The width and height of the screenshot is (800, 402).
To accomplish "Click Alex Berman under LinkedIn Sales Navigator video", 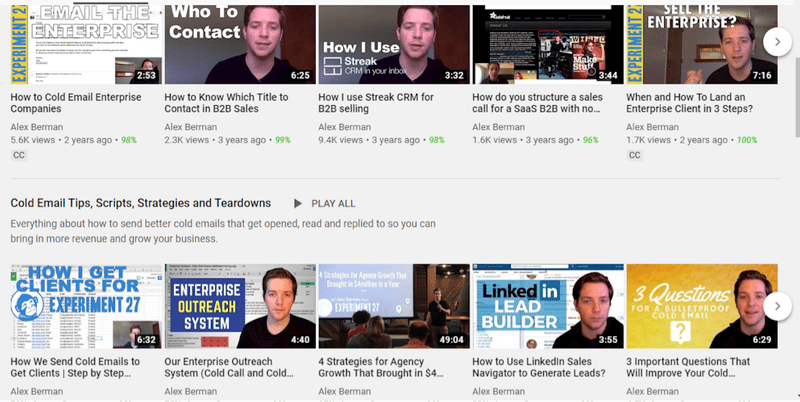I will tap(498, 391).
